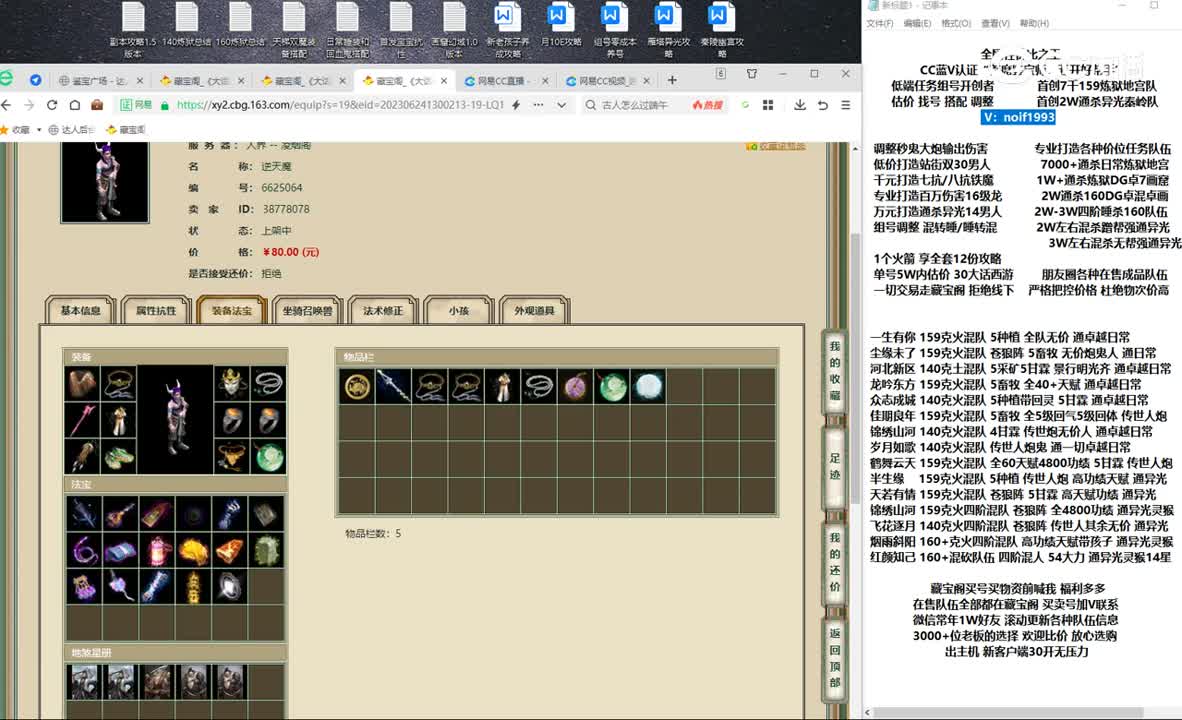Viewport: 1182px width, 720px height.
Task: Open the 达人后台 bookmark
Action: coord(72,130)
